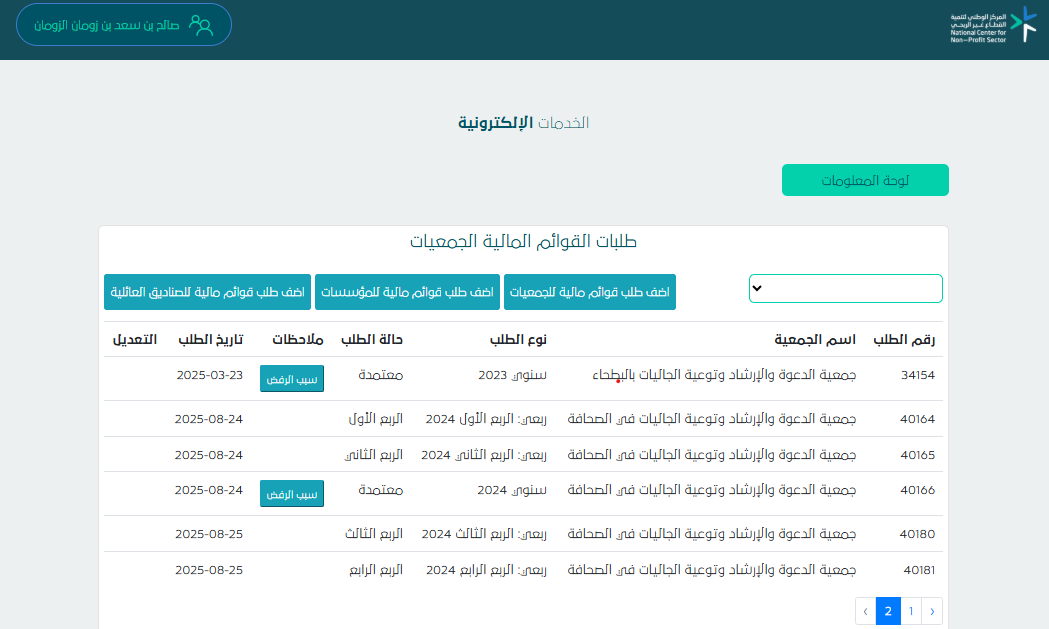View سبب الرفض for request 40166
Viewport: 1049px width, 629px height.
coord(292,493)
